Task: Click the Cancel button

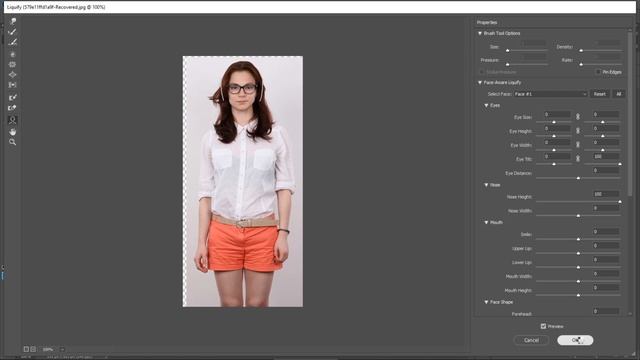Action: pos(531,340)
